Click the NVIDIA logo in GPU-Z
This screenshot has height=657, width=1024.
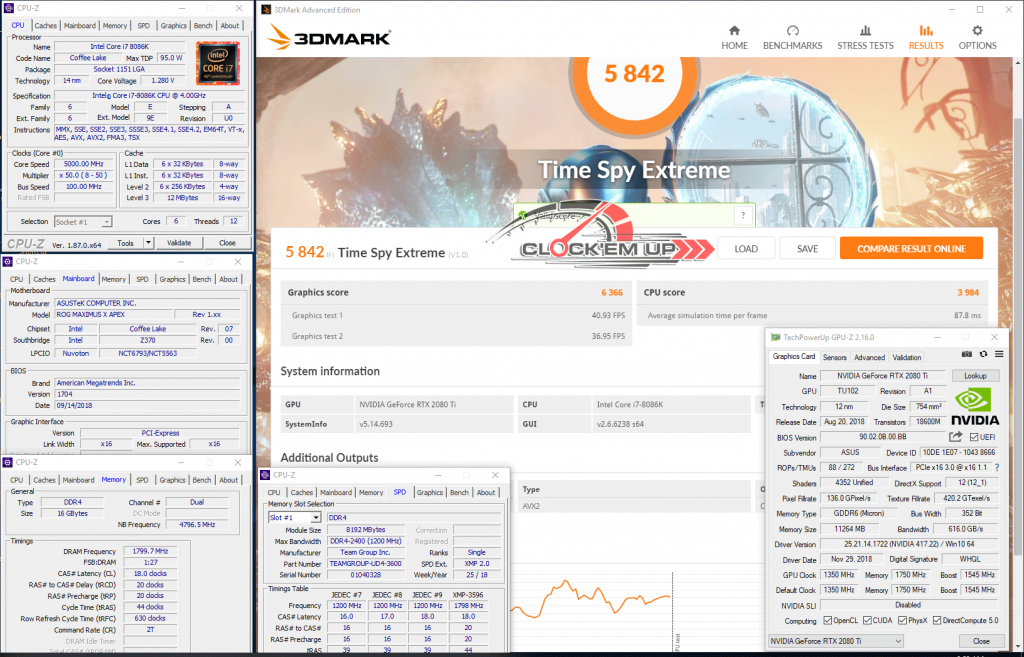click(x=974, y=407)
